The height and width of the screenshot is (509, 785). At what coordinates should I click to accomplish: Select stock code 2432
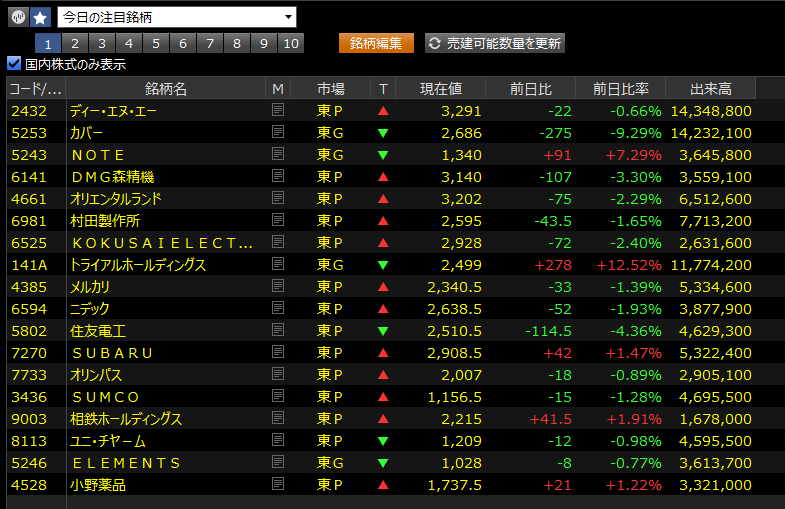point(29,111)
